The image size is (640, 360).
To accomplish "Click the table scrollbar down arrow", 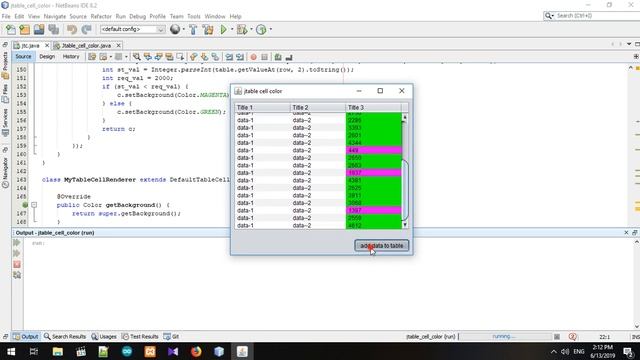I will pyautogui.click(x=405, y=225).
